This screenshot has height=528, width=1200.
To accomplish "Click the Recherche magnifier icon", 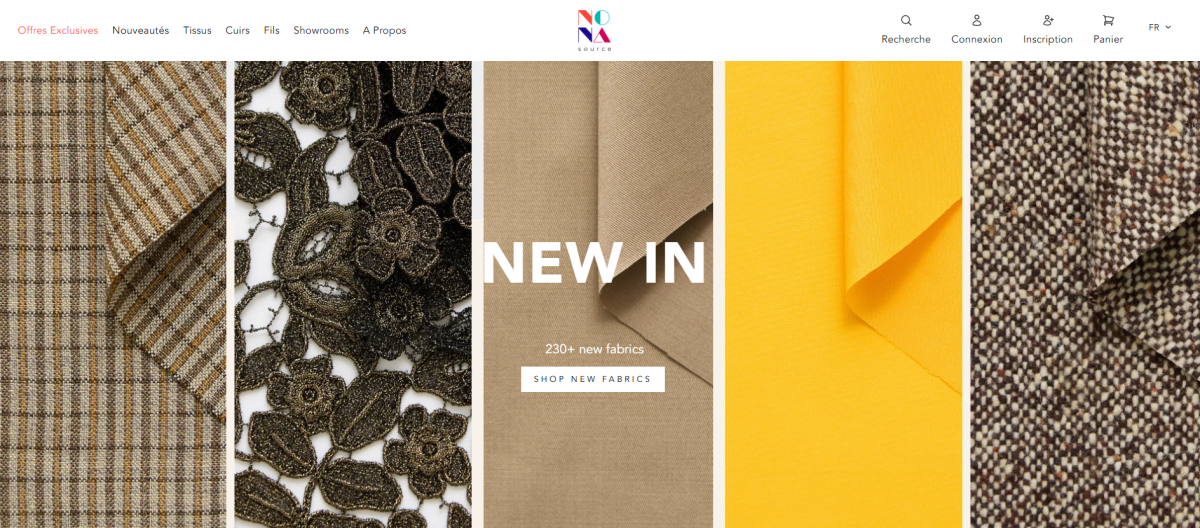I will coord(906,20).
